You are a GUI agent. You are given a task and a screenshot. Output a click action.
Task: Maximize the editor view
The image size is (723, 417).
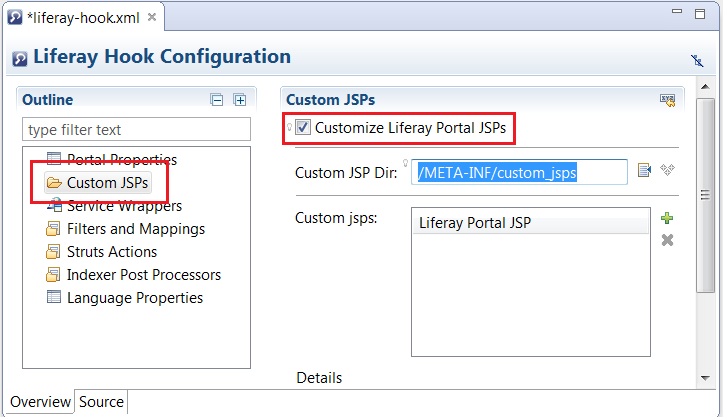click(x=700, y=14)
